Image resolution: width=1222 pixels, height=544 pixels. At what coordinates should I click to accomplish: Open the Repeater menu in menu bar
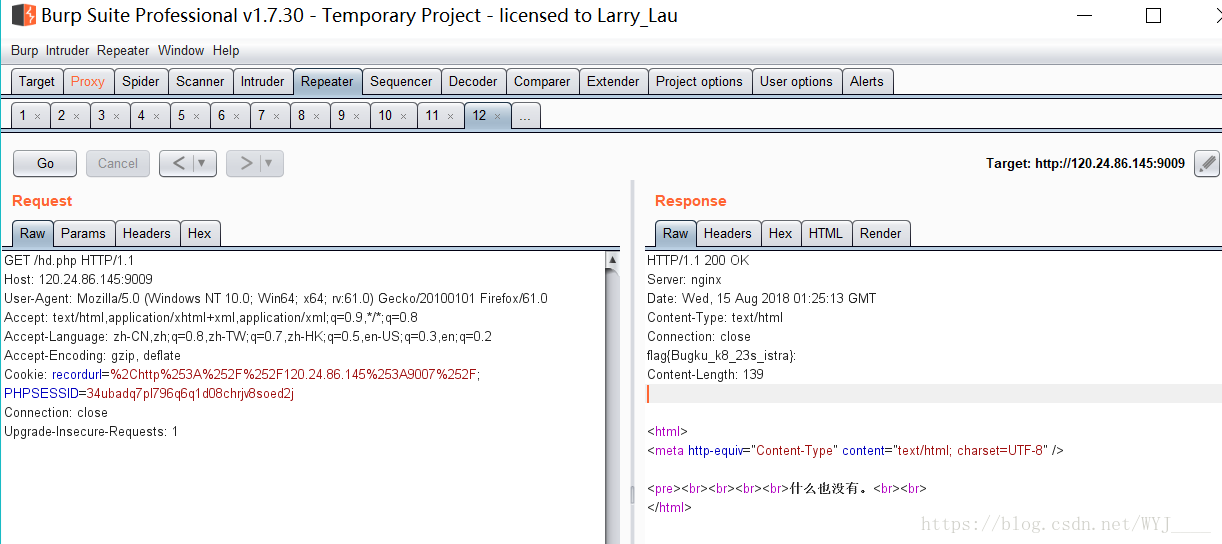(x=123, y=50)
